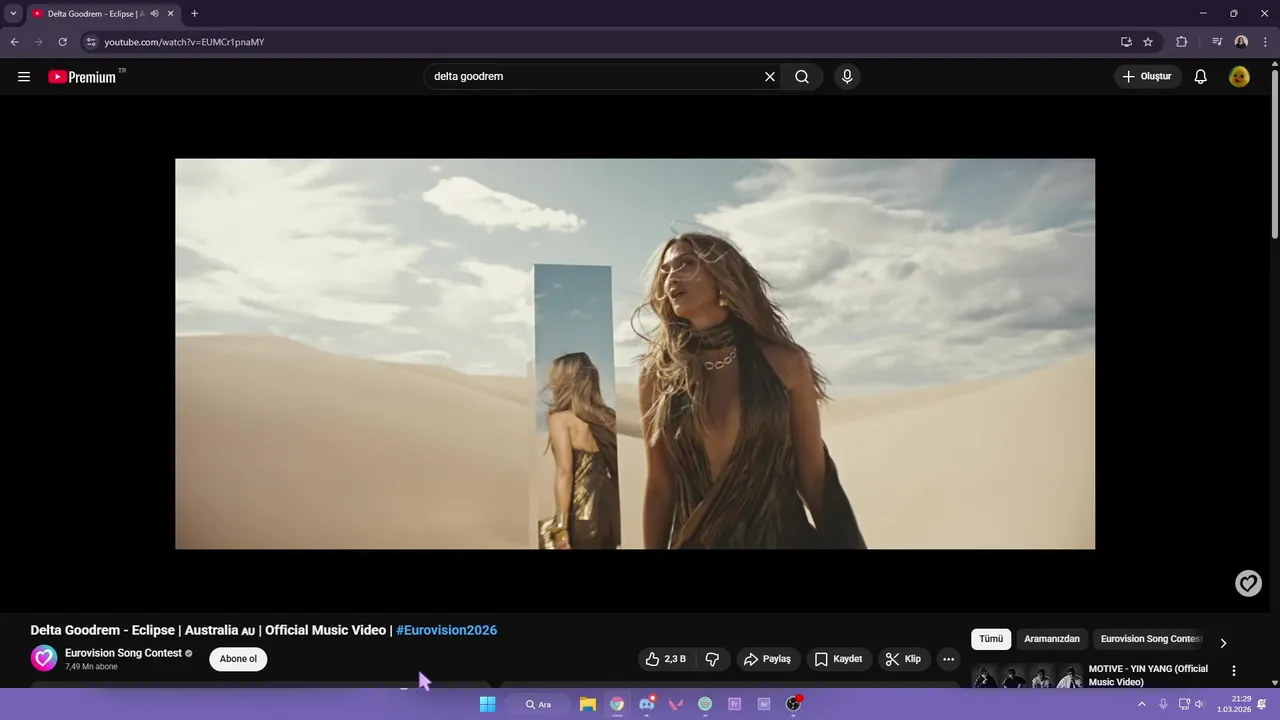Viewport: 1280px width, 720px height.
Task: Open OBS Studio from the taskbar
Action: click(793, 704)
